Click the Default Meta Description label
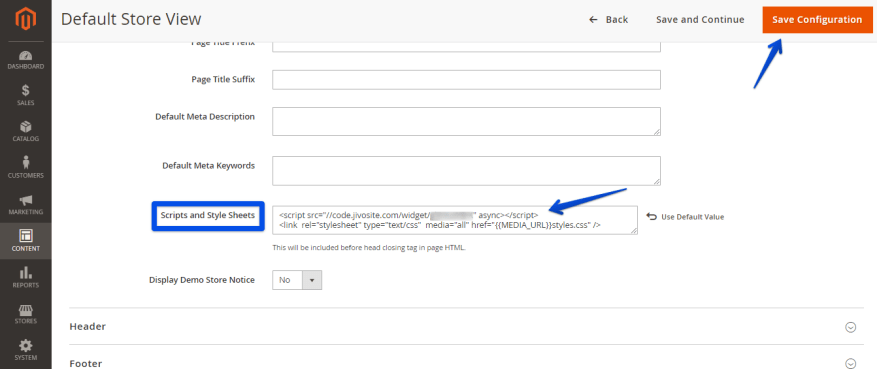Screen dimensions: 877x369 205,117
